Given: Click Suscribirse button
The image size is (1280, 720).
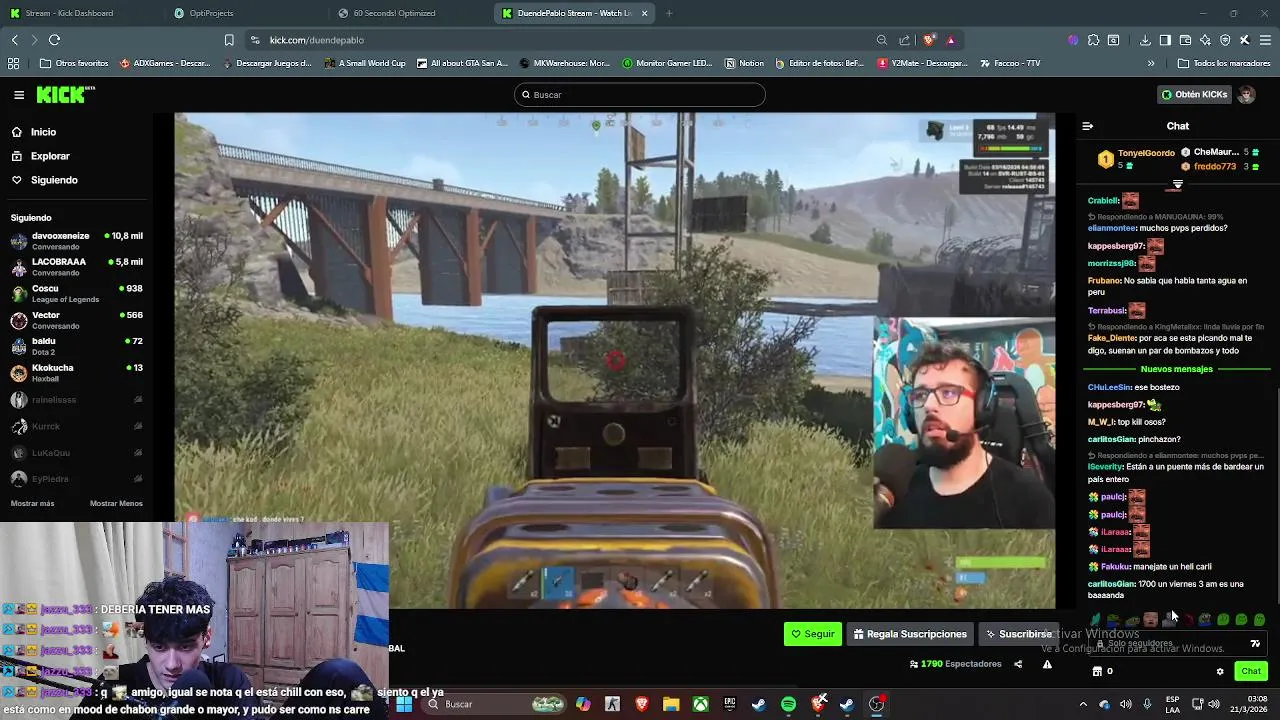Looking at the screenshot, I should click(x=1018, y=634).
